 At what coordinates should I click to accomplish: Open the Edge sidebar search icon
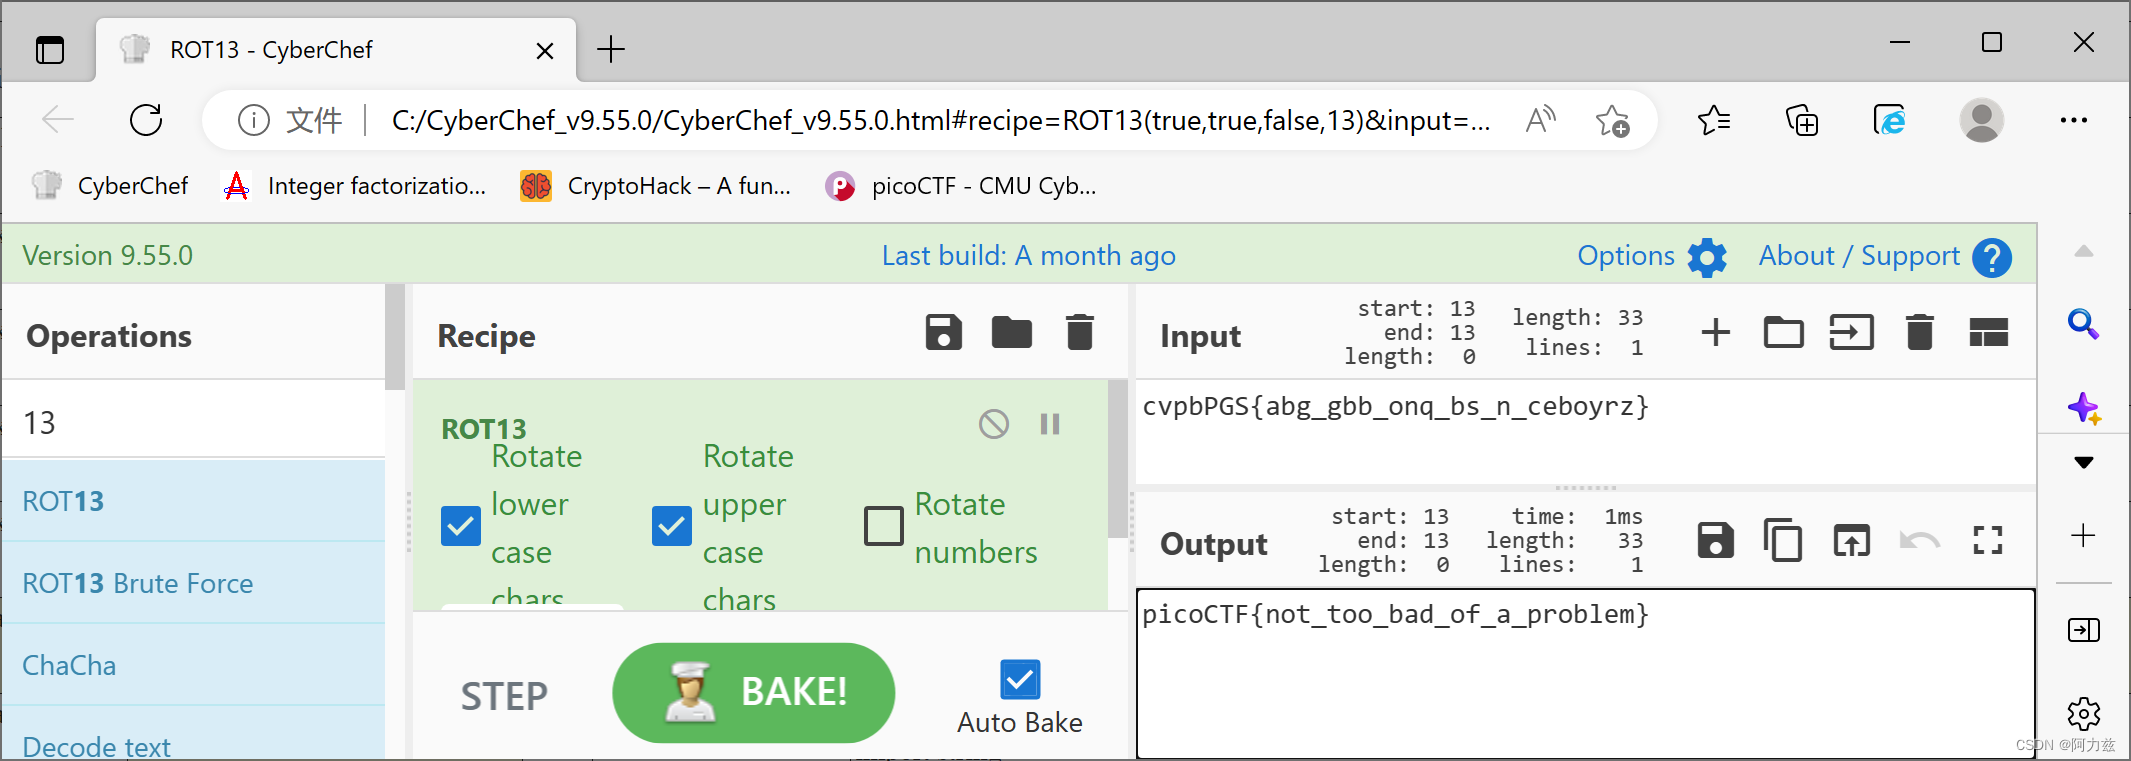click(2083, 324)
